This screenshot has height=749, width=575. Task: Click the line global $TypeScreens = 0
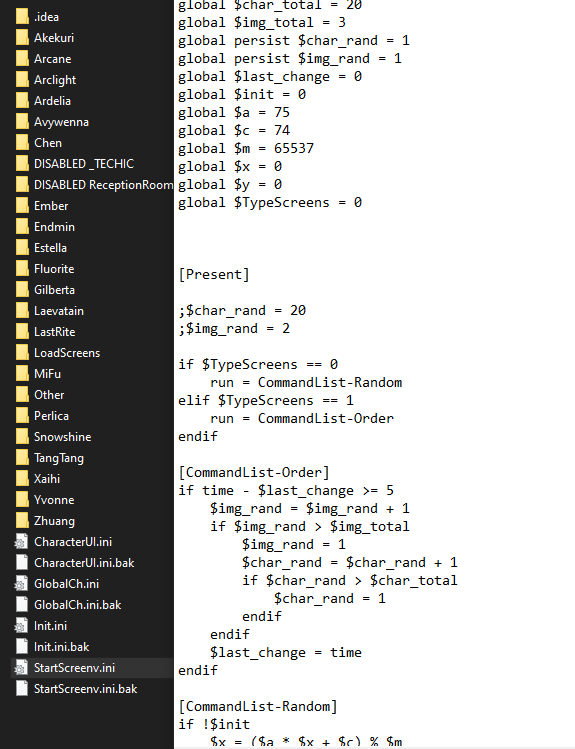pos(270,203)
